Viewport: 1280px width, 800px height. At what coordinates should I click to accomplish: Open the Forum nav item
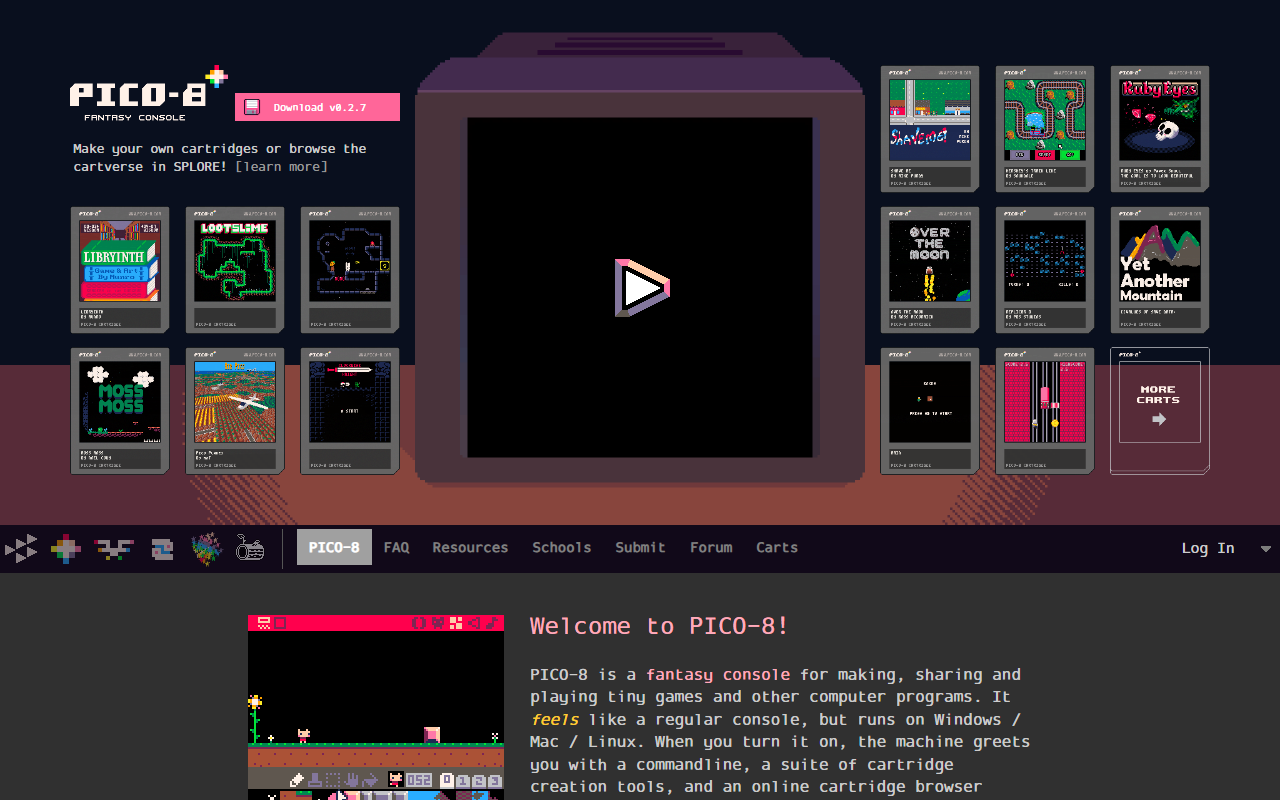[711, 547]
